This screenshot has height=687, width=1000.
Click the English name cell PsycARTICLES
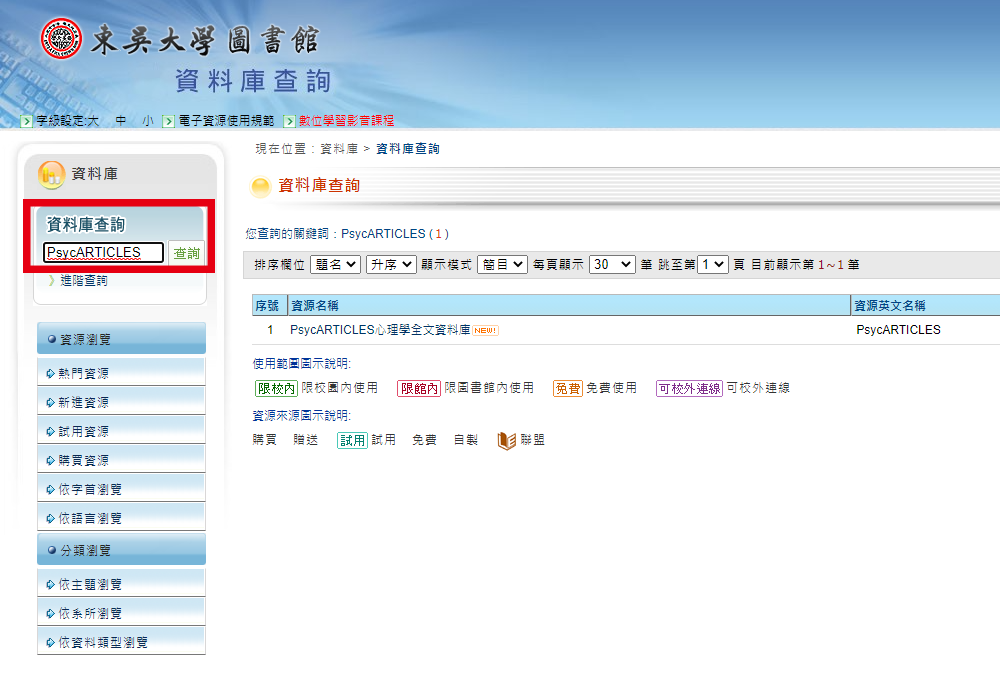(898, 330)
